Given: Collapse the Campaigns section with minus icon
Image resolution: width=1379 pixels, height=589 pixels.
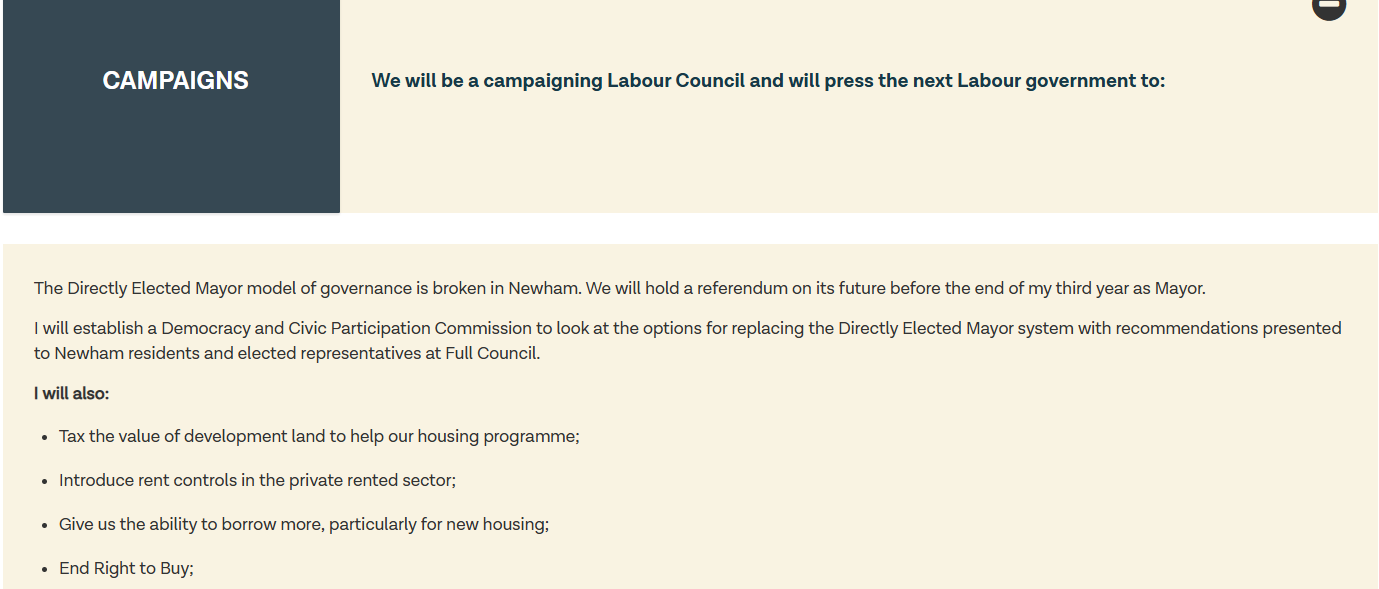Looking at the screenshot, I should [1329, 6].
